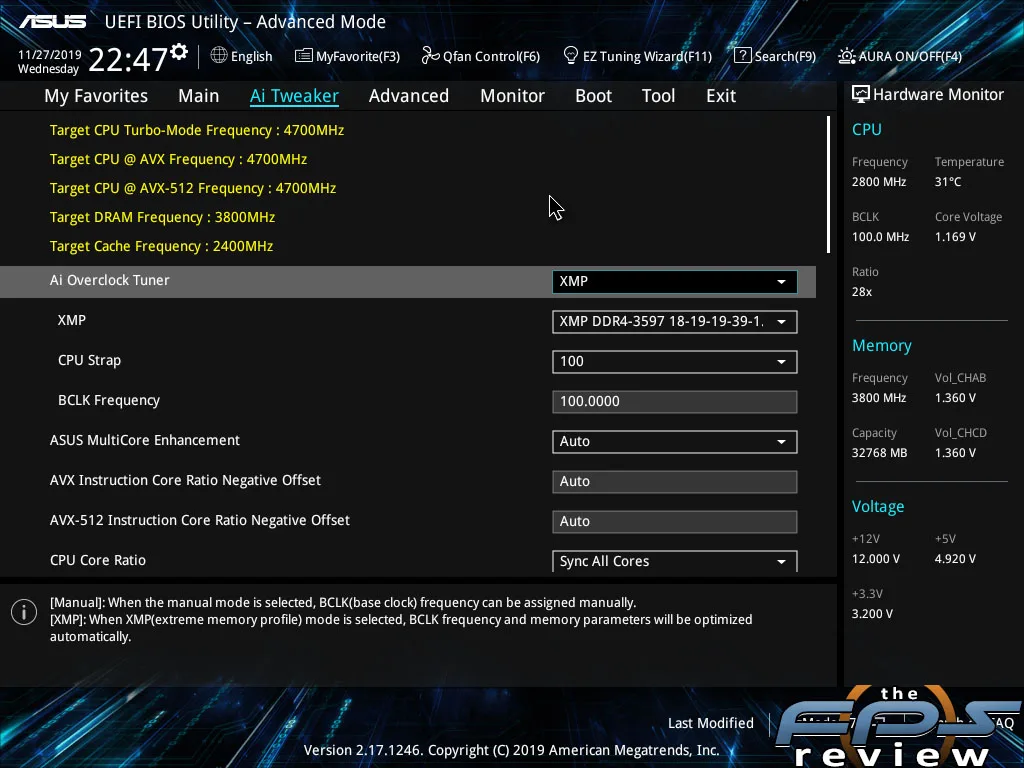
Task: Open the Monitor tab
Action: 512,96
